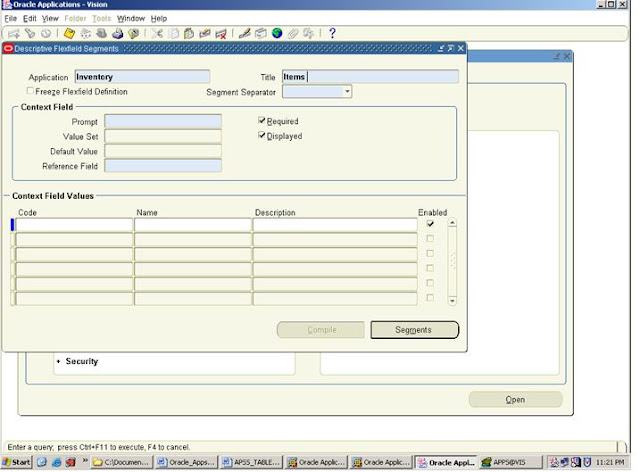This screenshot has width=640, height=472.
Task: Toggle Enabled checkbox in sixth row
Action: [x=430, y=297]
